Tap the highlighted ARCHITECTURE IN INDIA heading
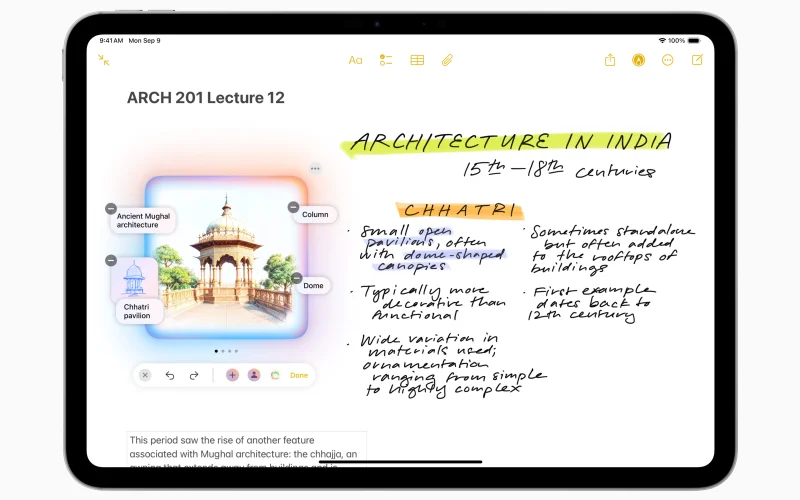This screenshot has width=800, height=500. (x=508, y=142)
